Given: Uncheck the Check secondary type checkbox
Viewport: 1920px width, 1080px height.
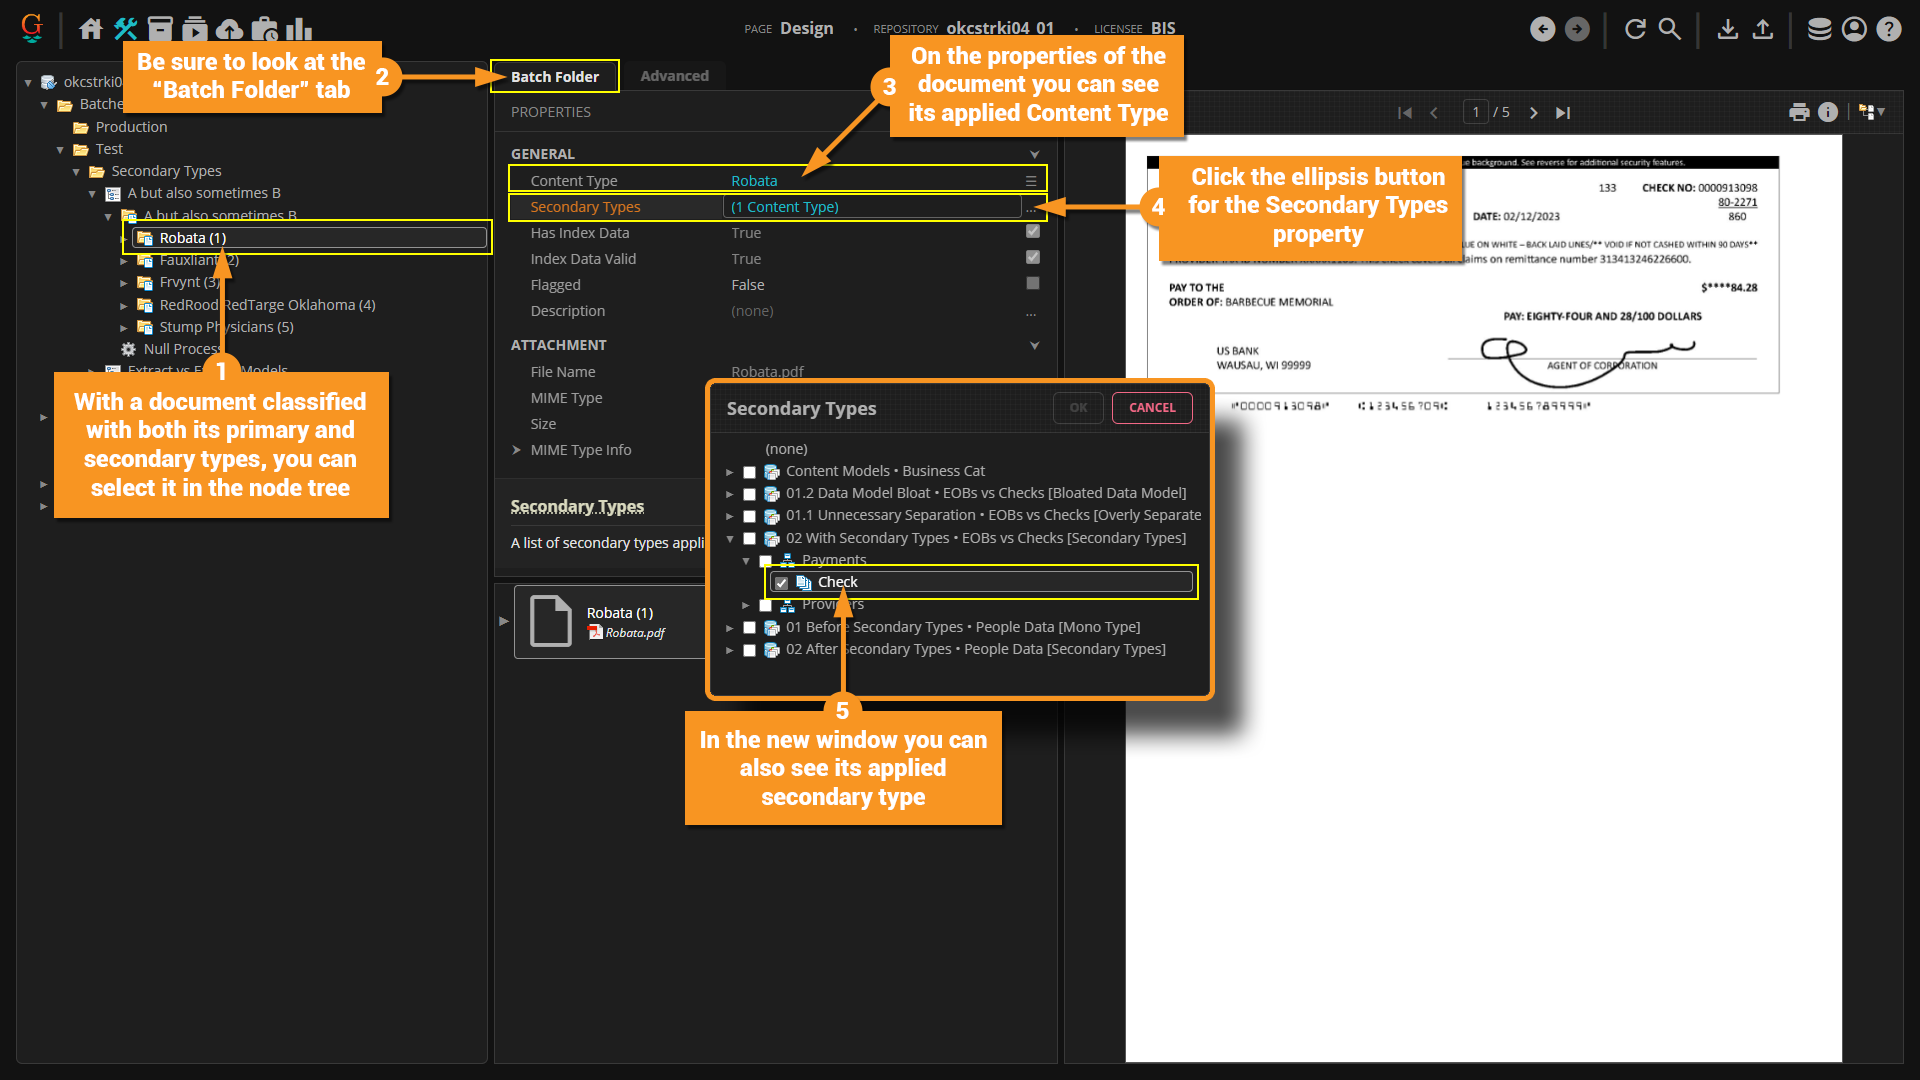Looking at the screenshot, I should 782,583.
